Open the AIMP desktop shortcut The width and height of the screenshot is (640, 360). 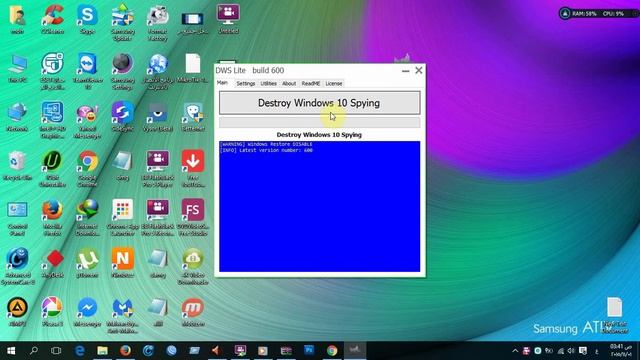(x=17, y=312)
